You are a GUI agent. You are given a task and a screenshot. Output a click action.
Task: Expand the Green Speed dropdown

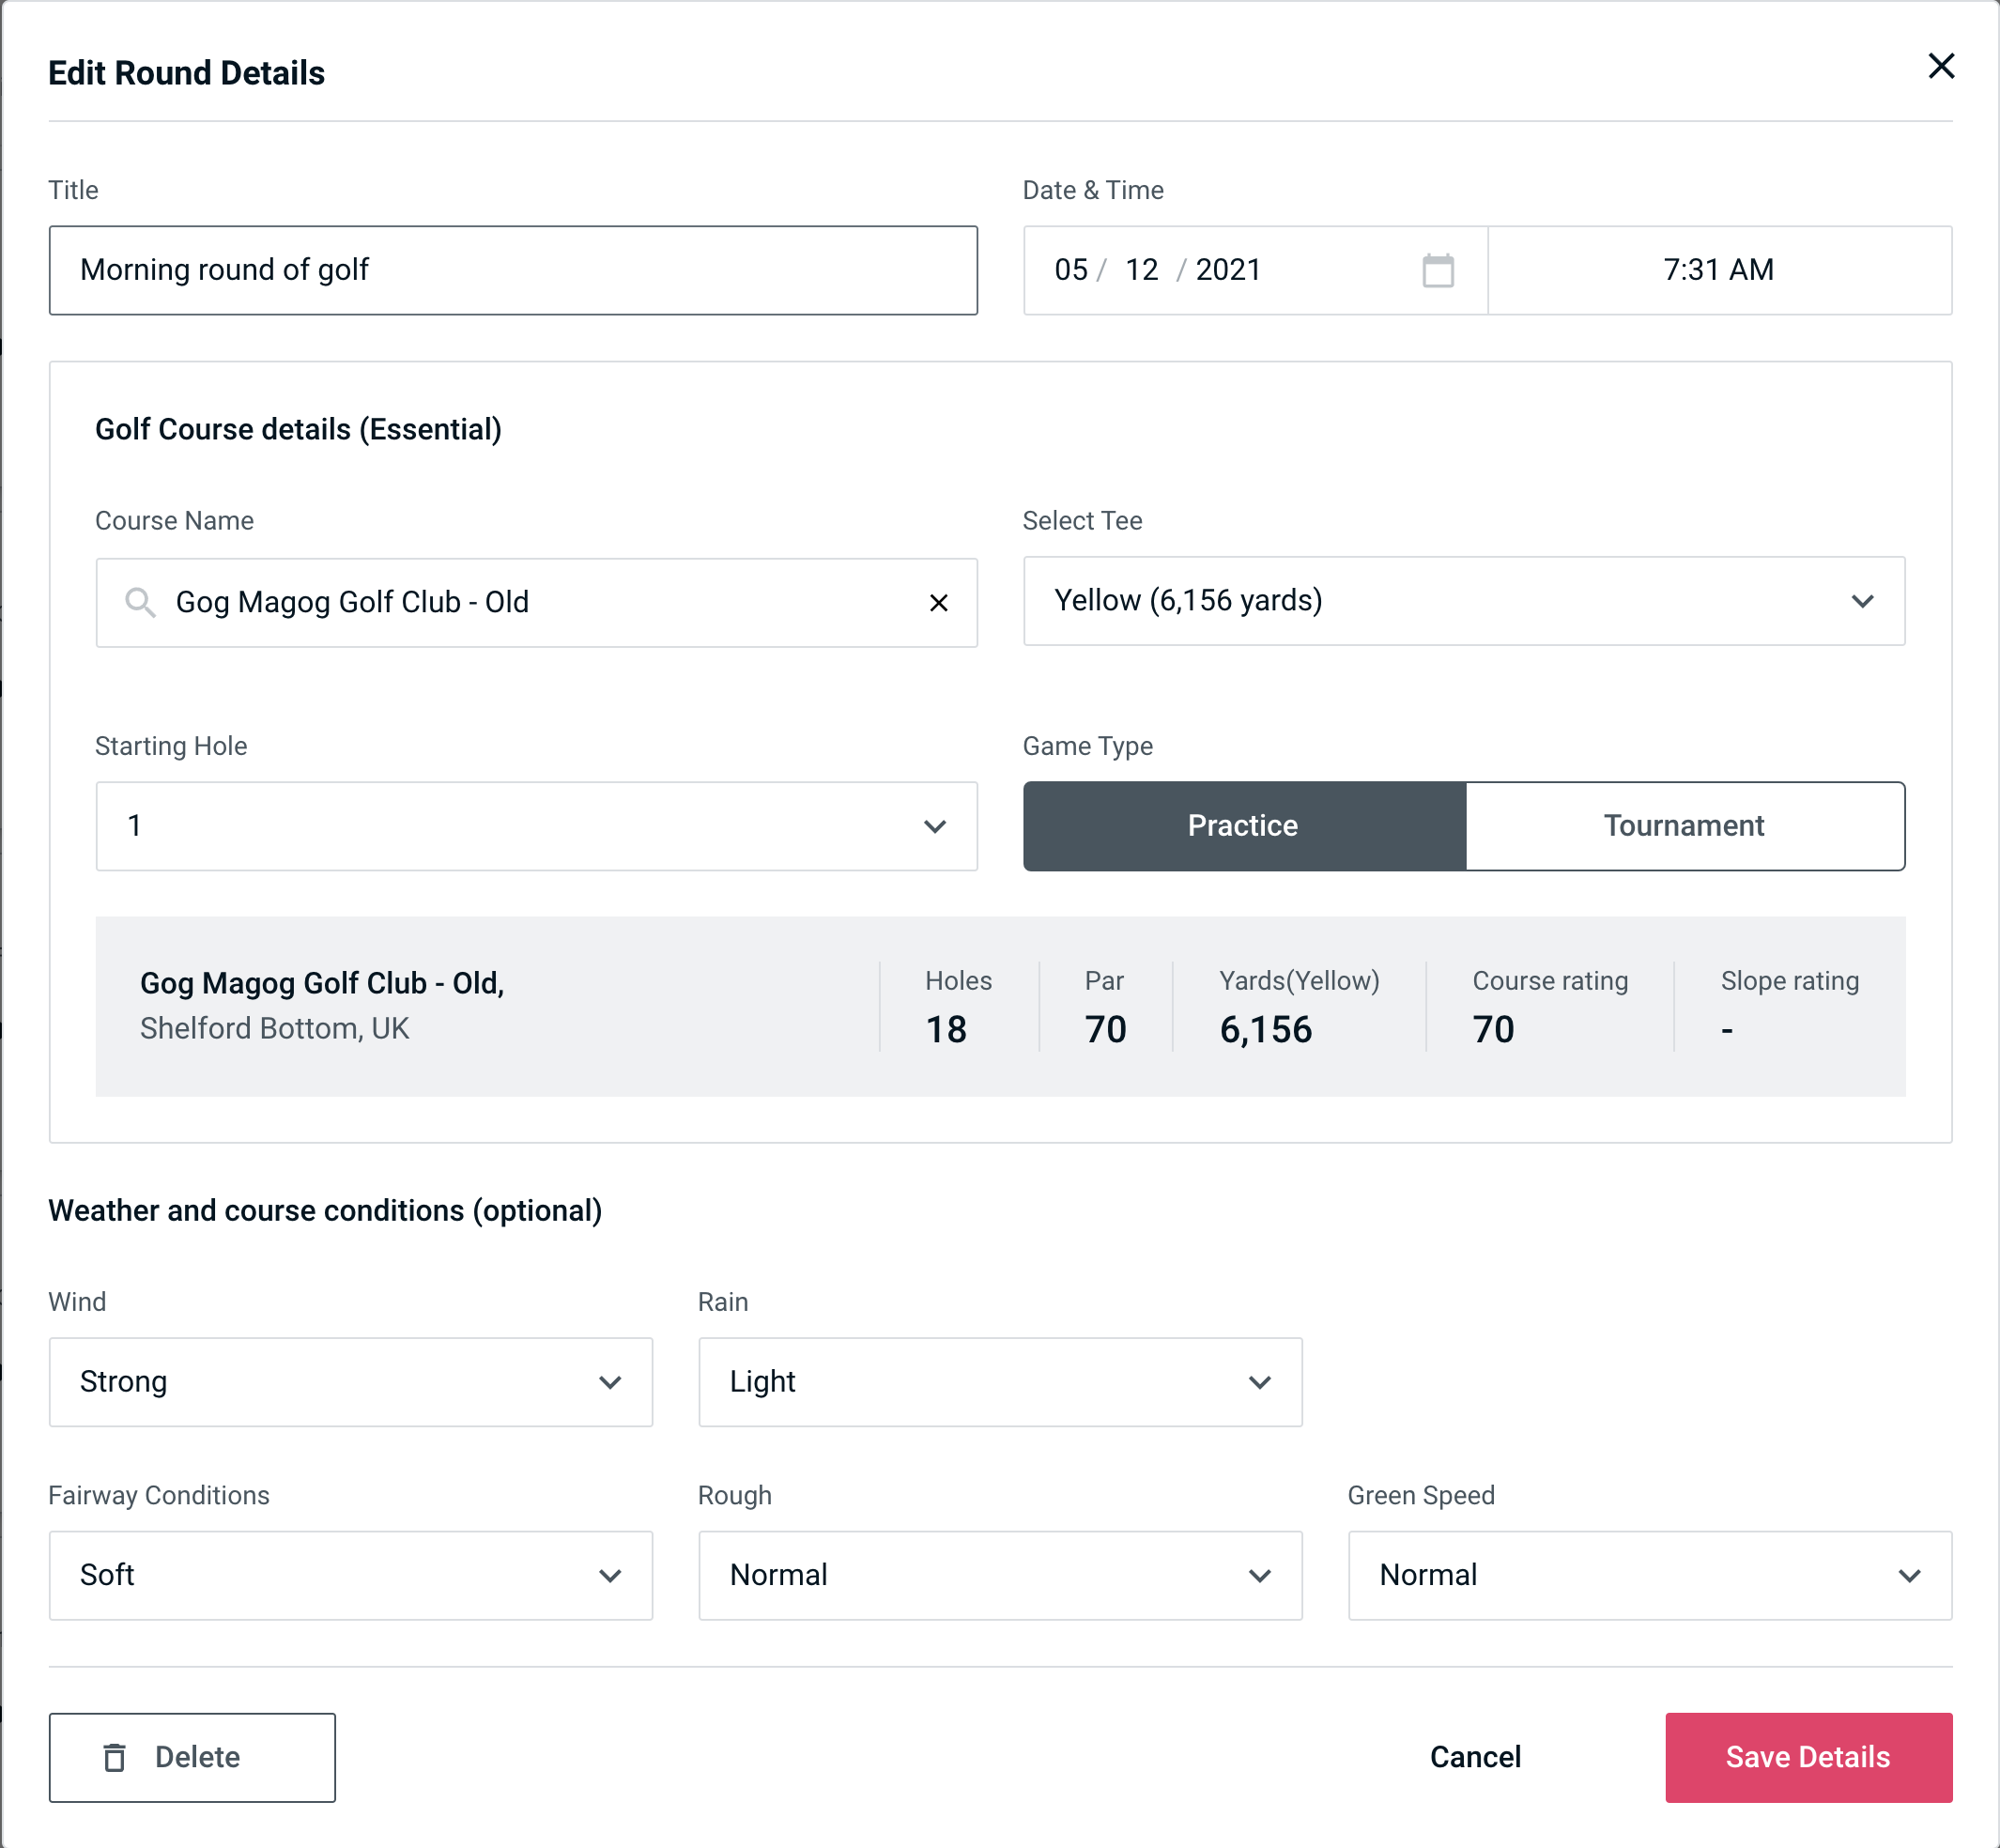(1648, 1575)
